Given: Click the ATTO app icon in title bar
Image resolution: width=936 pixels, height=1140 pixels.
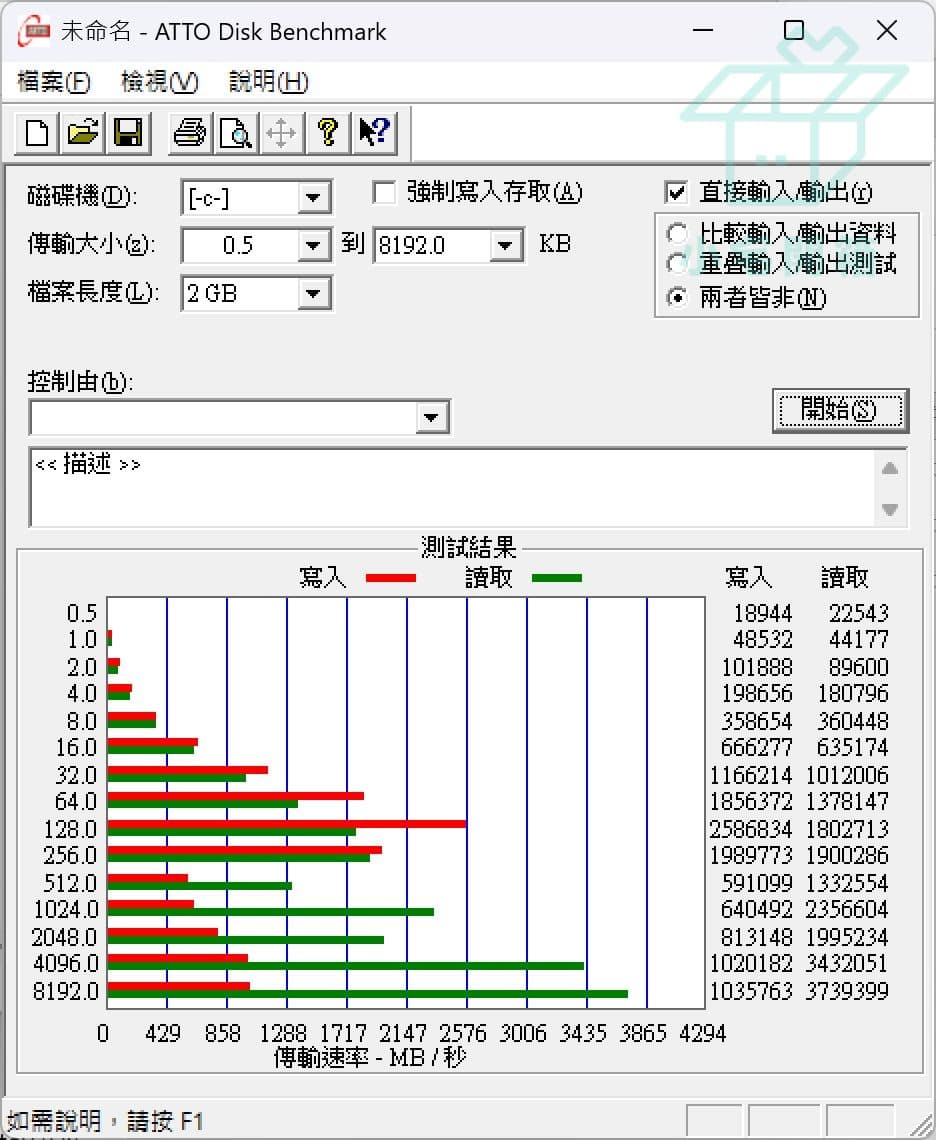Looking at the screenshot, I should pyautogui.click(x=33, y=32).
